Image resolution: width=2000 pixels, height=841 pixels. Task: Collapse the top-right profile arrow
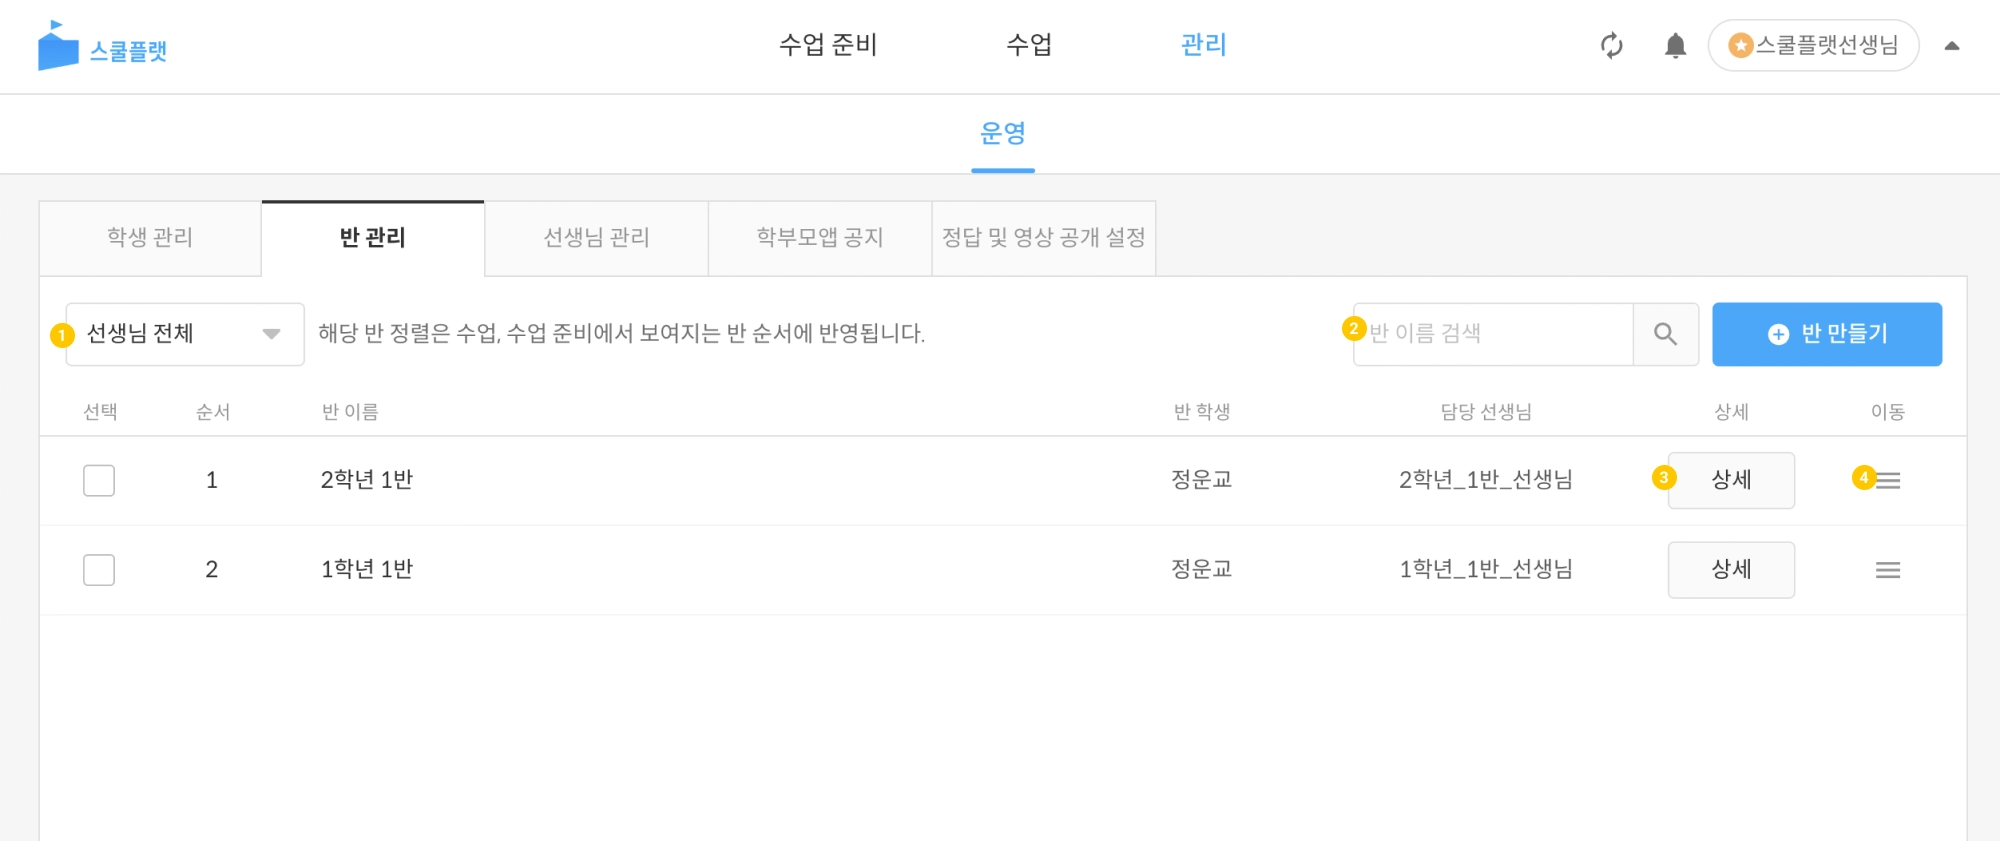(1951, 46)
